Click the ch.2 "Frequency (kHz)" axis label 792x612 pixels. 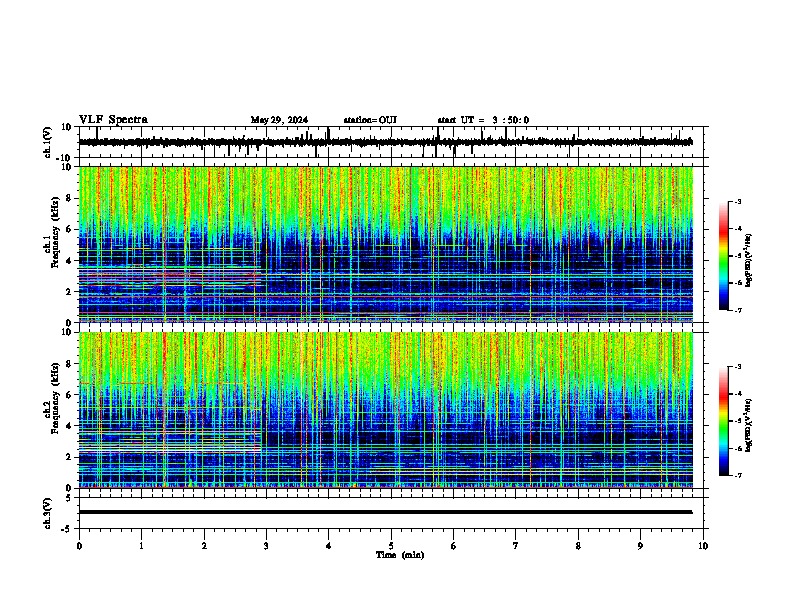[55, 398]
